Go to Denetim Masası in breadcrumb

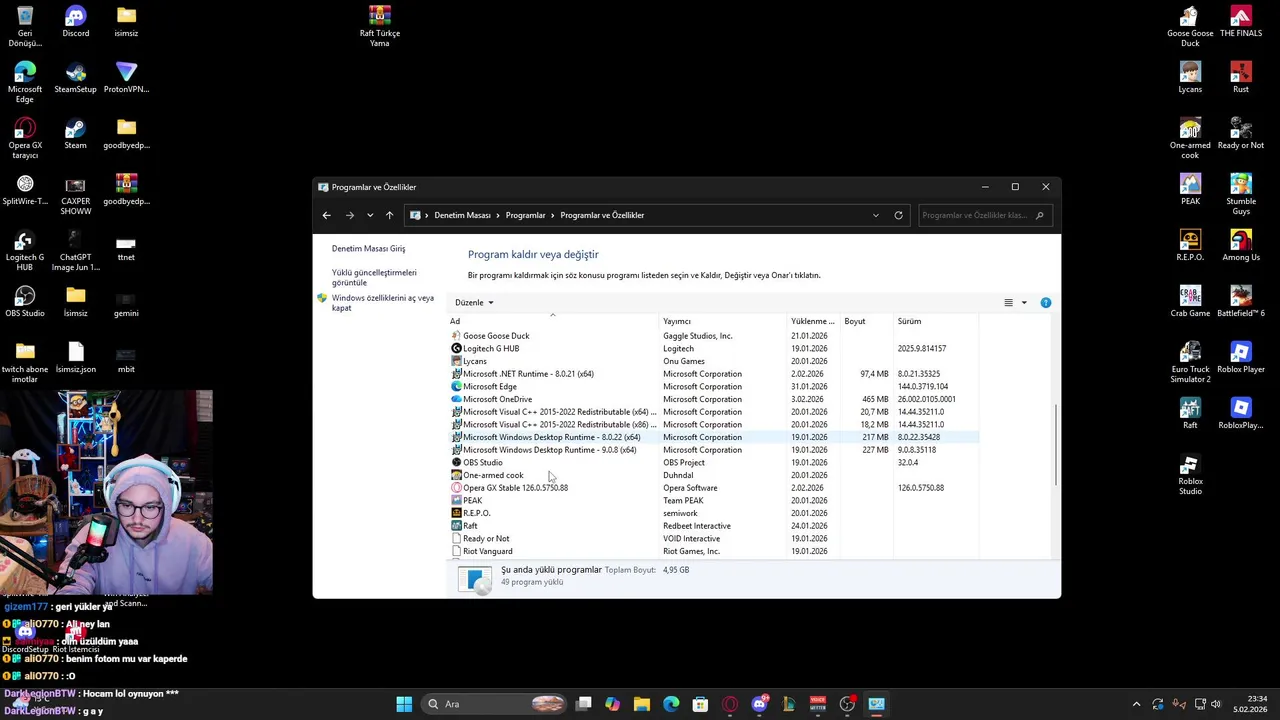462,215
